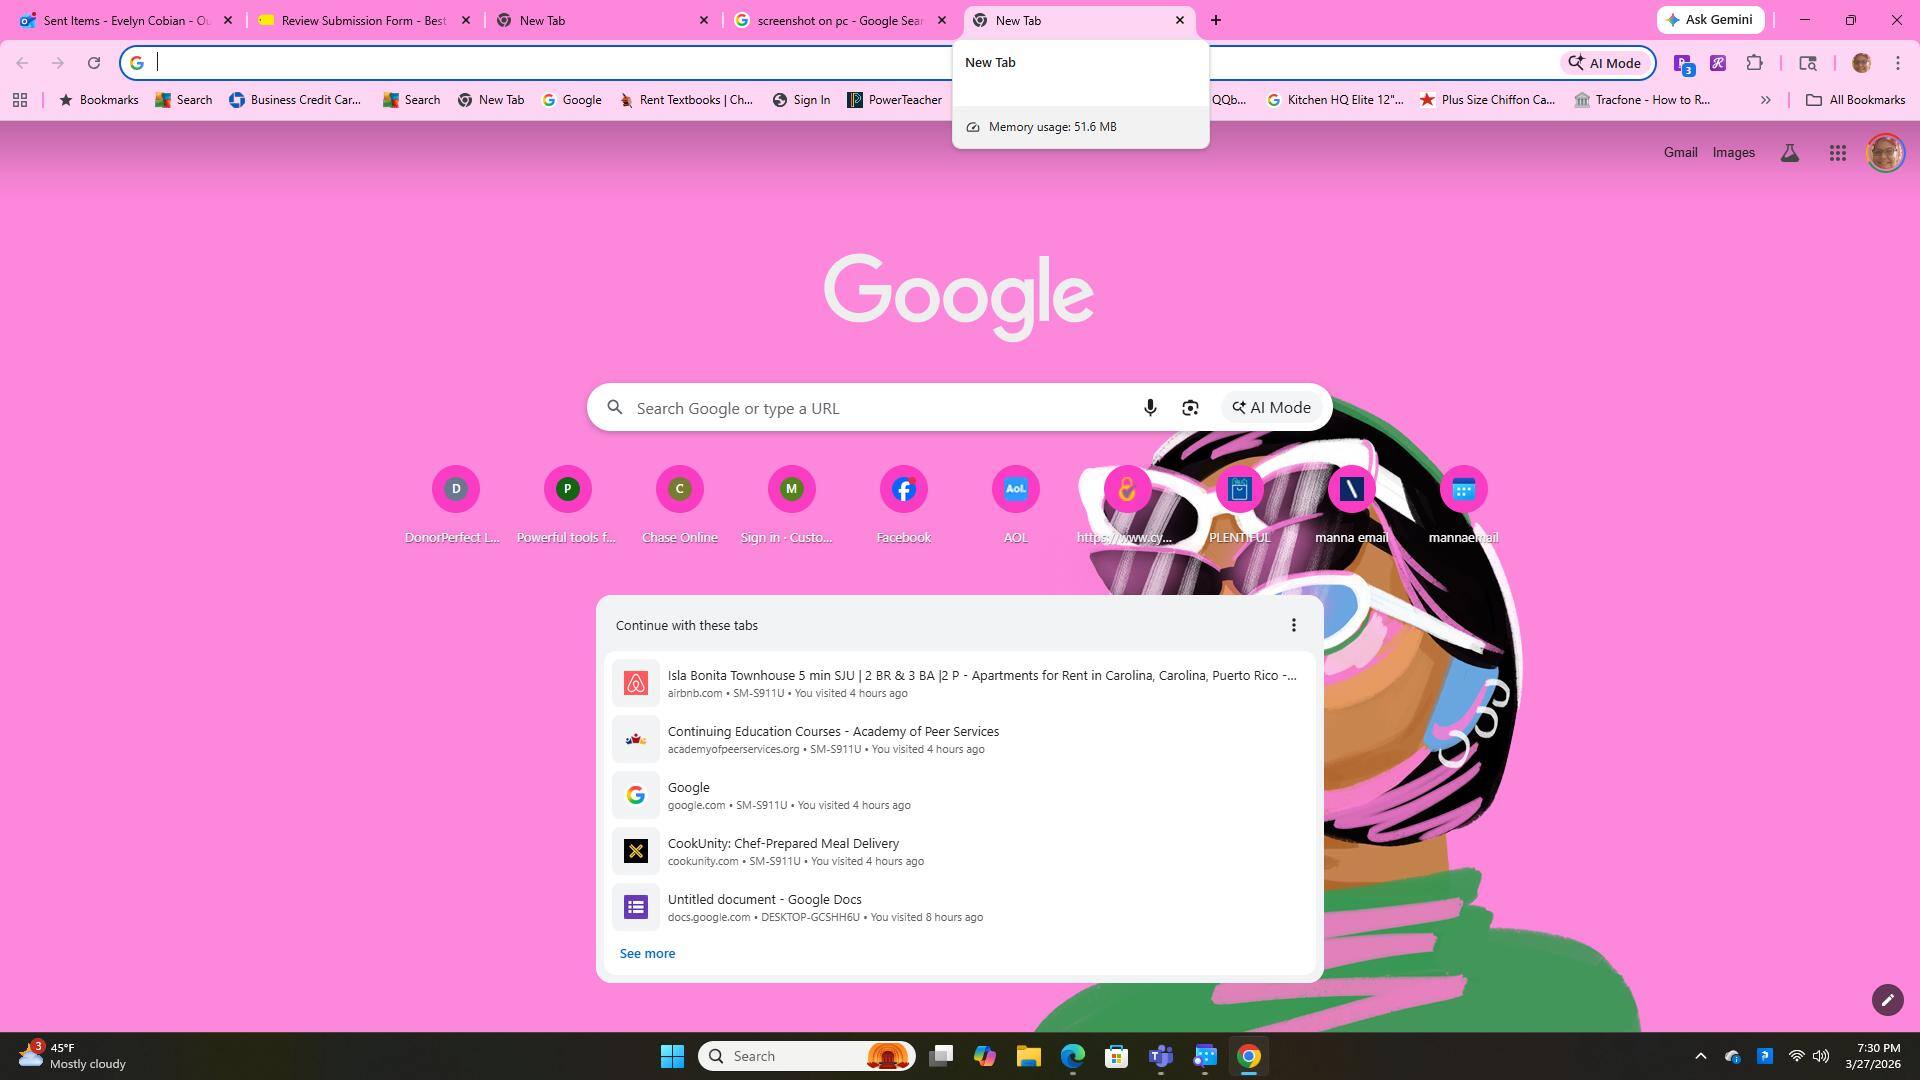The height and width of the screenshot is (1080, 1920).
Task: Click Ask Gemini button
Action: (x=1710, y=20)
